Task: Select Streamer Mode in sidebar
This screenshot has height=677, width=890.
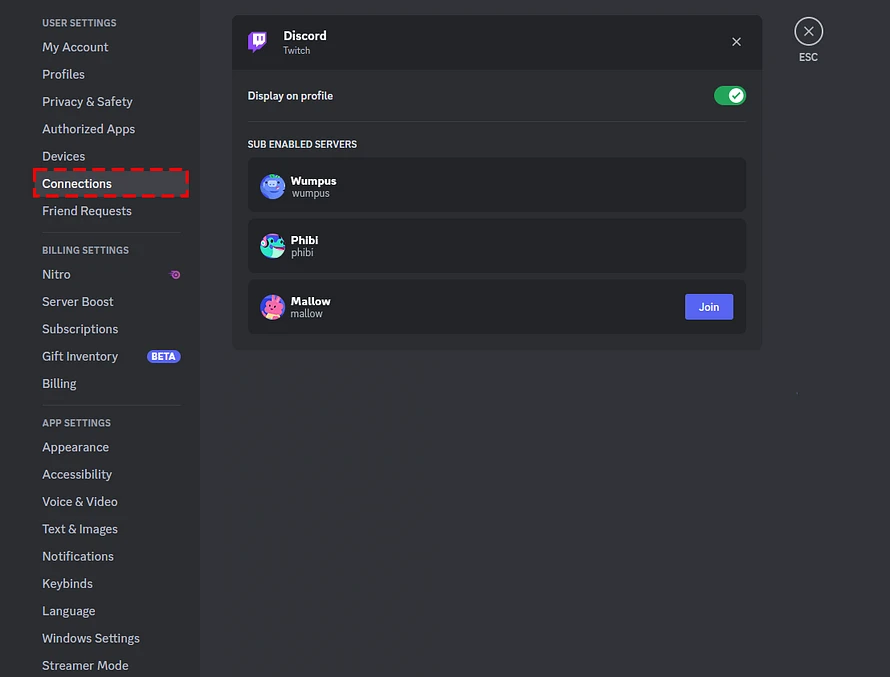Action: pos(85,665)
